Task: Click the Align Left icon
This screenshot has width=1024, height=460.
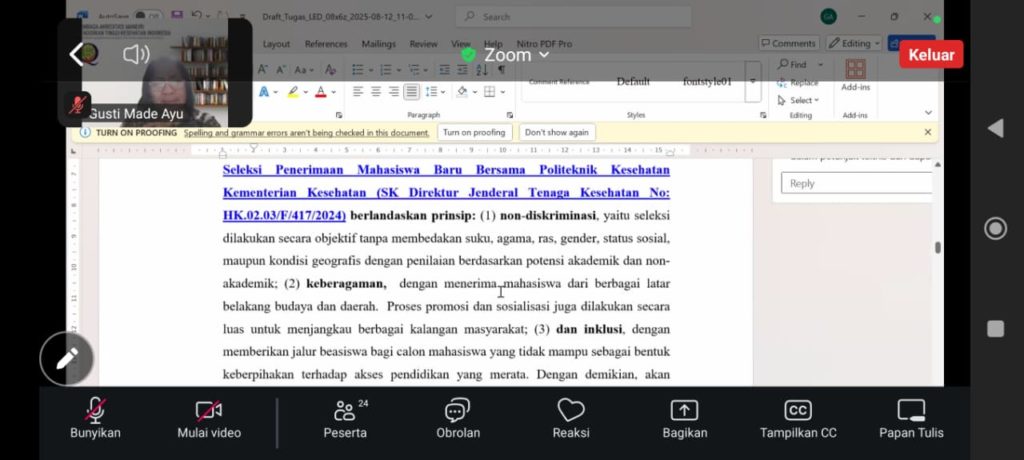Action: pyautogui.click(x=358, y=91)
